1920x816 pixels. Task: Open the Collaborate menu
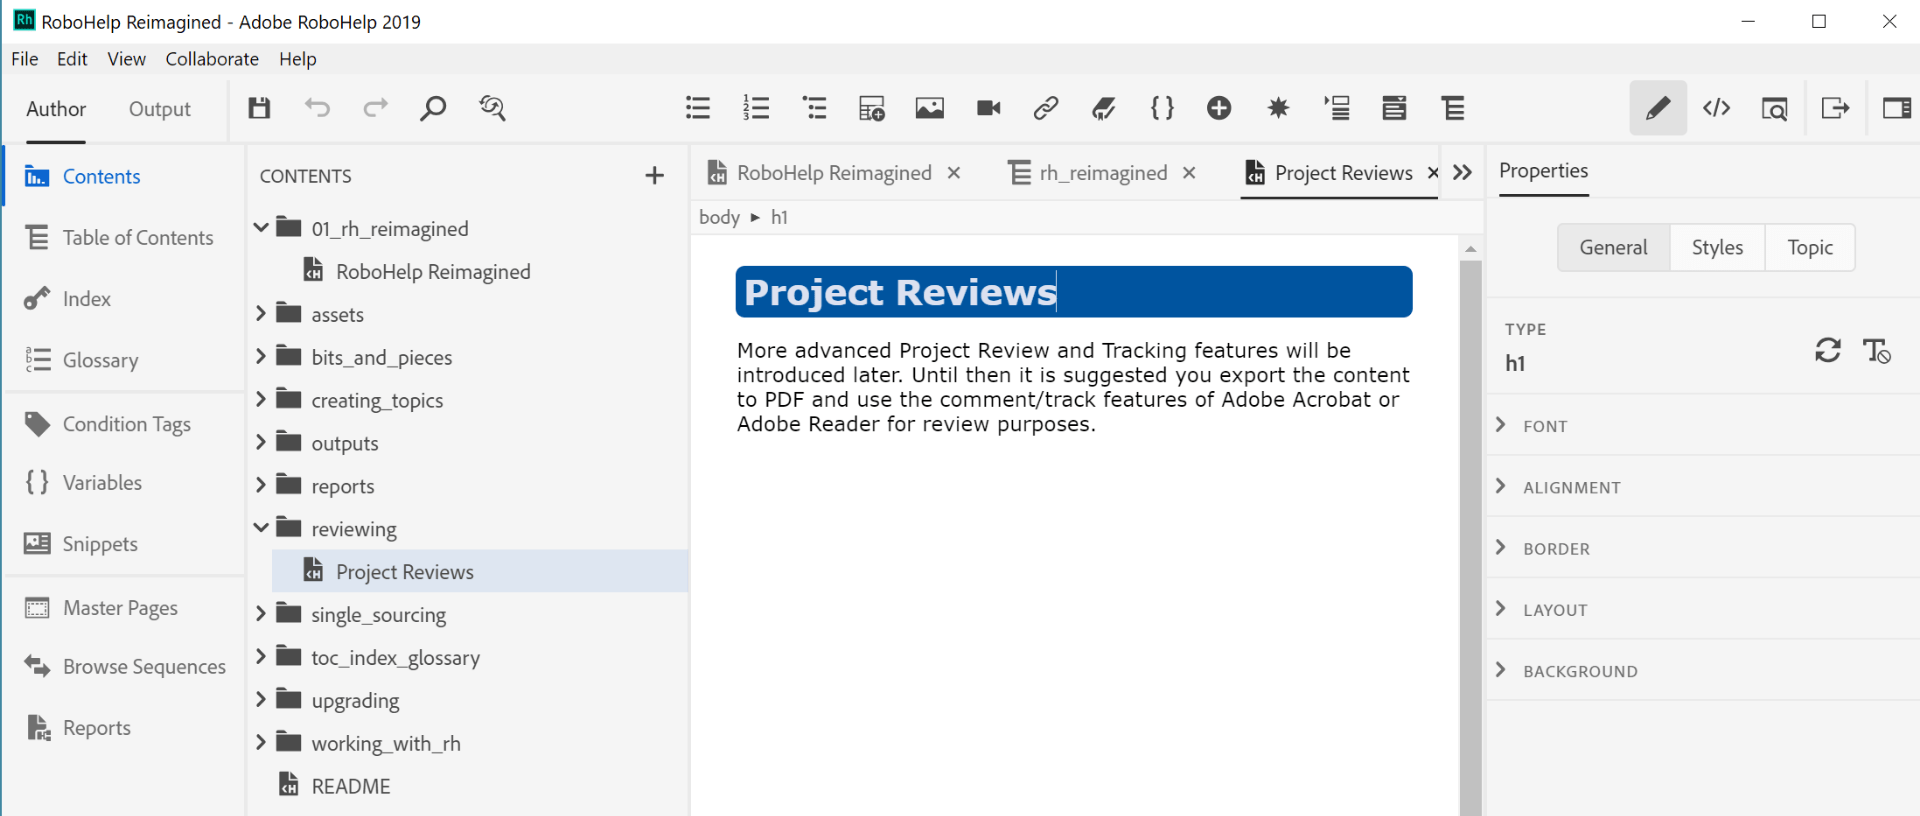tap(212, 59)
